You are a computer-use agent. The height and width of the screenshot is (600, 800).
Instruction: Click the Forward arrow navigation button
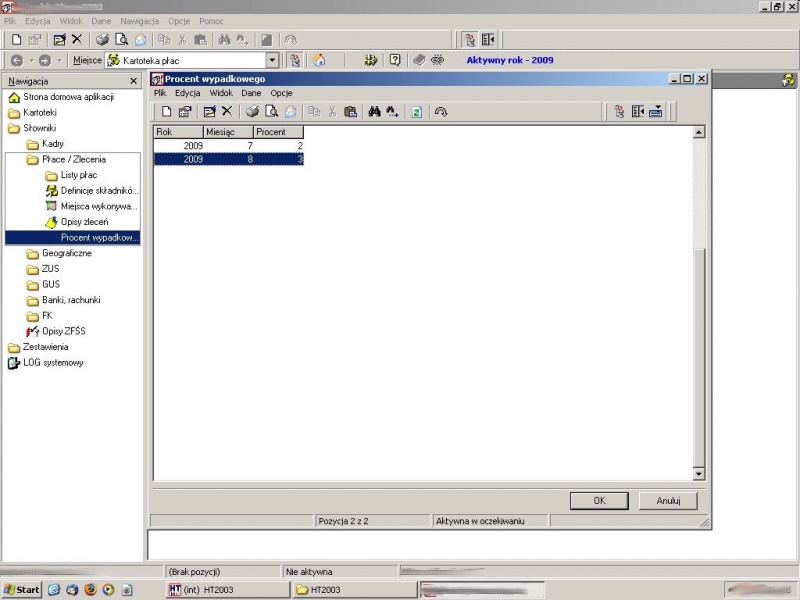click(x=45, y=60)
